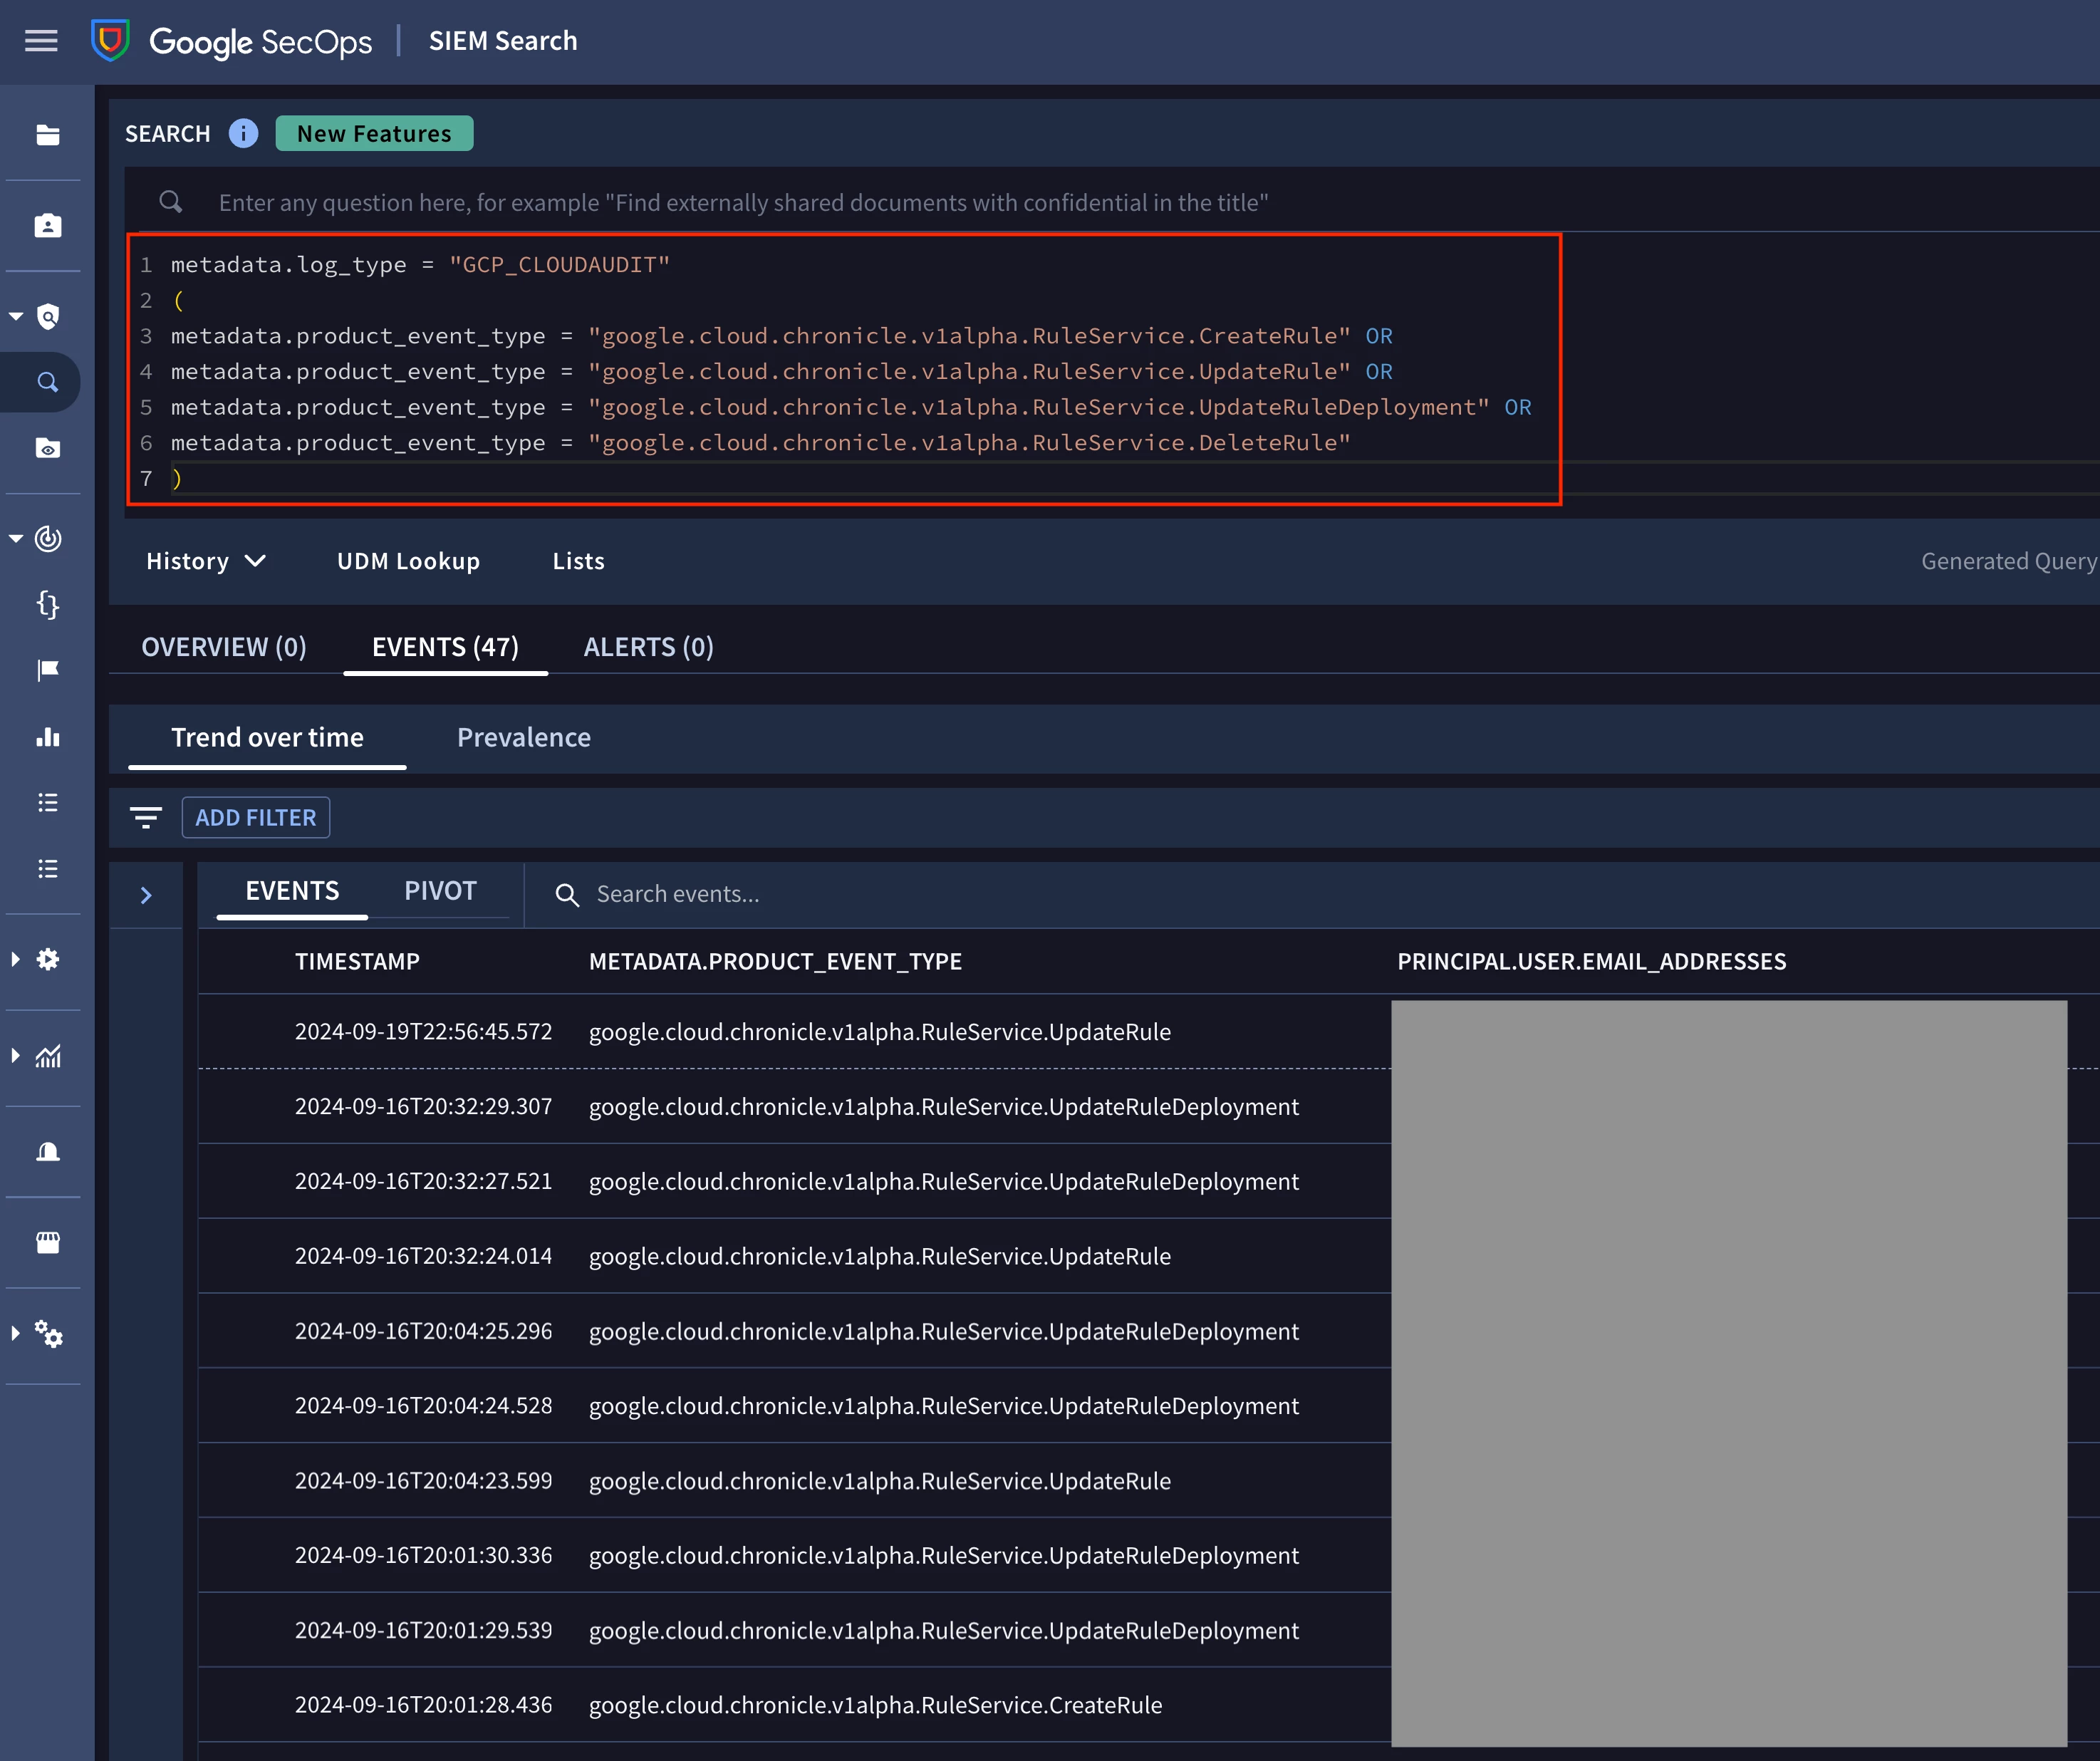Open the bar chart icon in sidebar
The width and height of the screenshot is (2100, 1761).
pos(48,737)
